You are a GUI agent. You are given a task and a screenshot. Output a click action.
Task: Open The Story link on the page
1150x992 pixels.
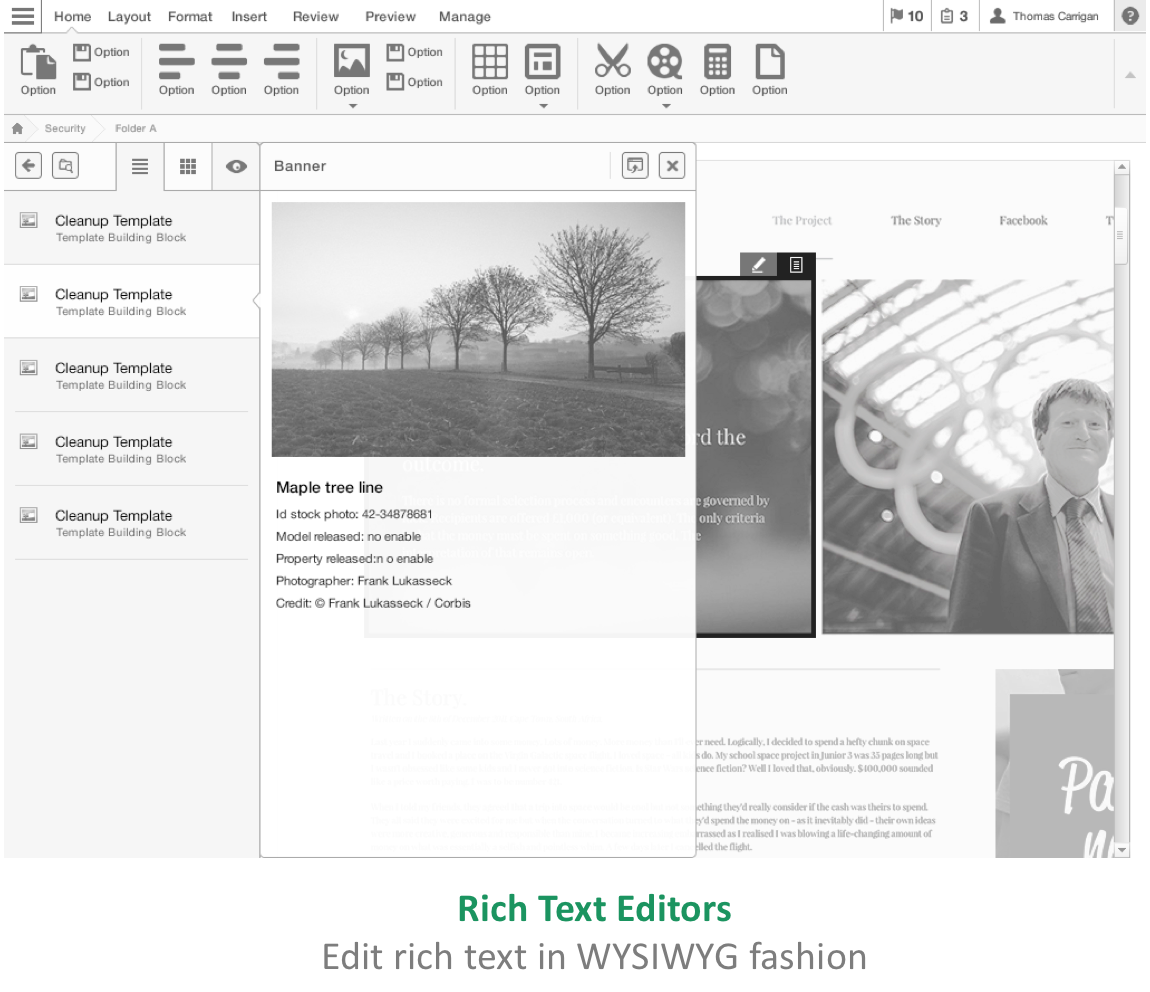point(915,220)
